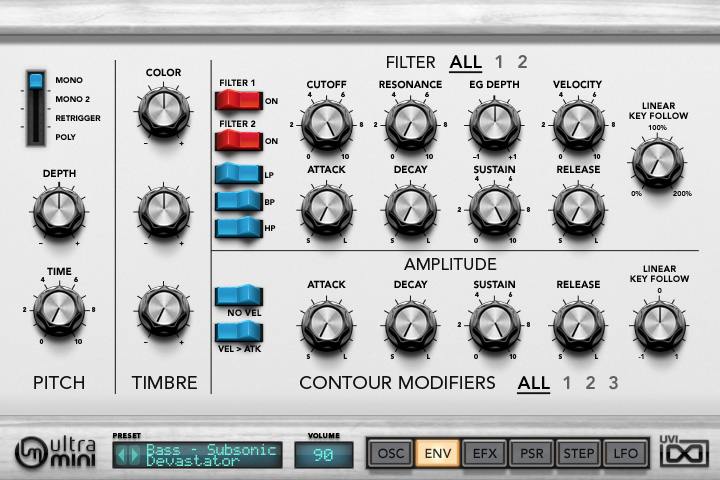Click the timbre COLOR knob
This screenshot has height=480, width=720.
[164, 111]
